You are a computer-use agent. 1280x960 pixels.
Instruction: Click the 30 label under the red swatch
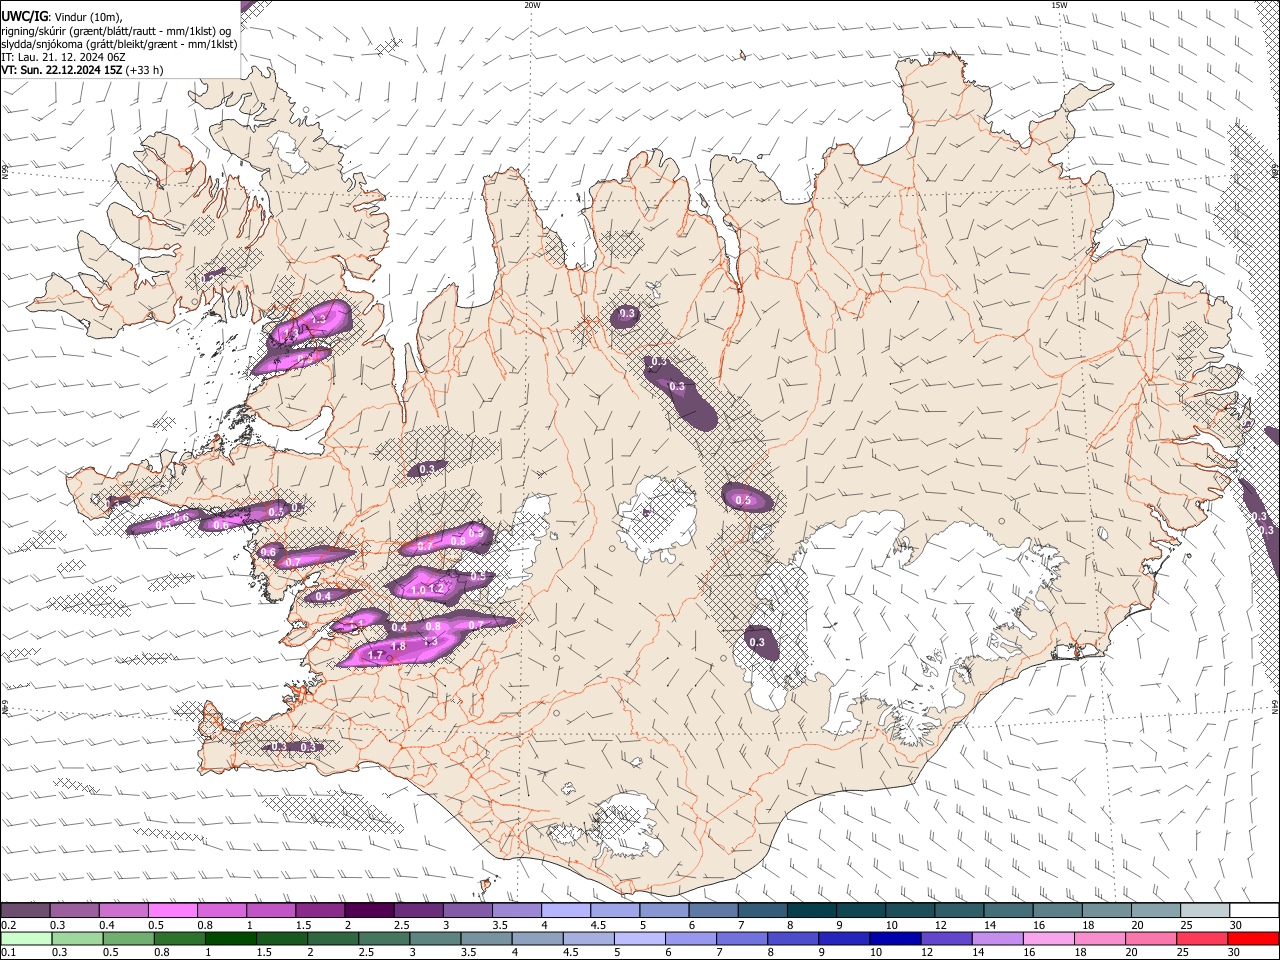pos(1235,953)
